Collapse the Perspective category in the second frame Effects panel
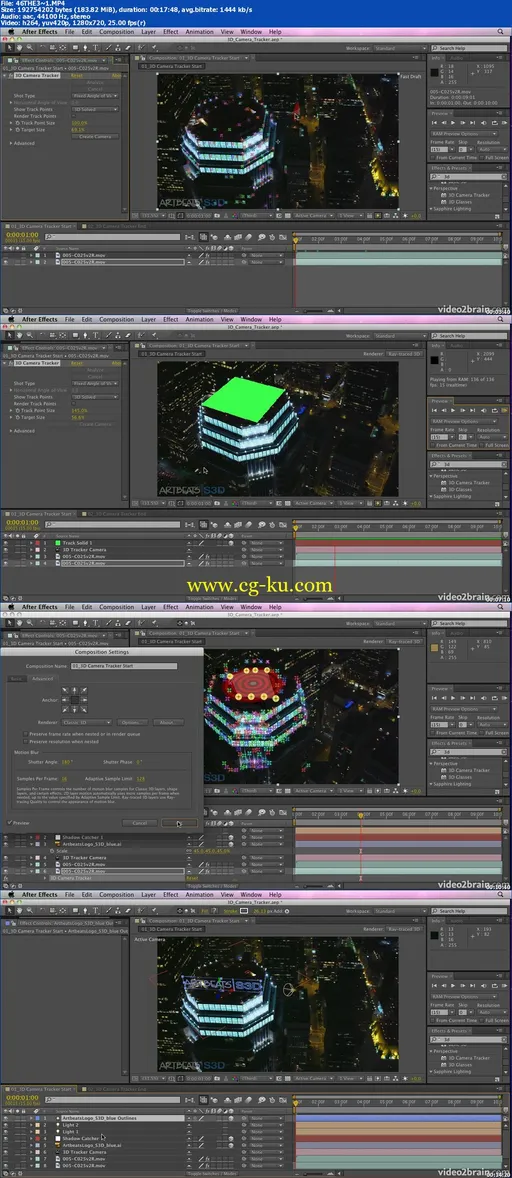The height and width of the screenshot is (1178, 512). click(x=433, y=476)
